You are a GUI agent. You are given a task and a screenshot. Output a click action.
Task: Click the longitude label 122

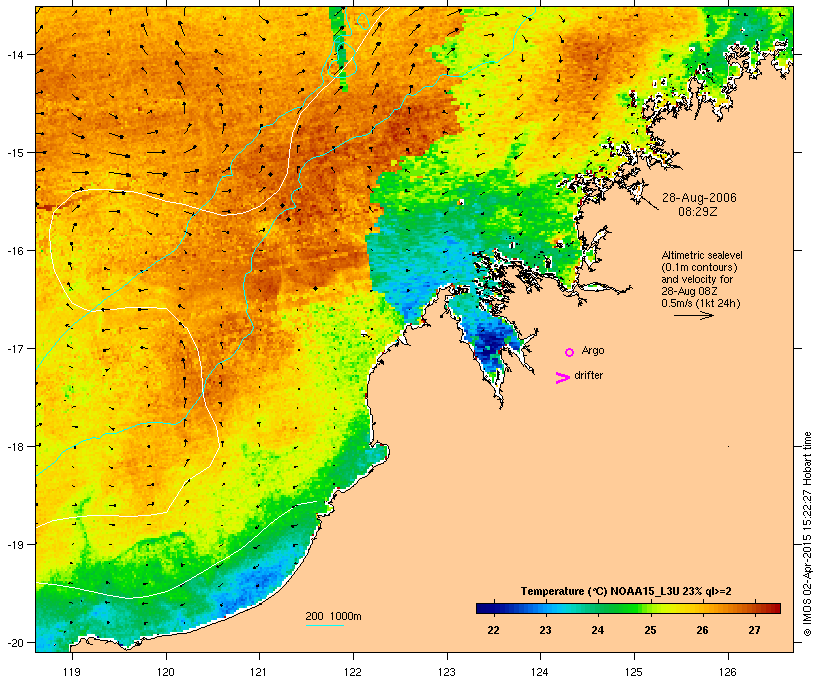(x=353, y=672)
